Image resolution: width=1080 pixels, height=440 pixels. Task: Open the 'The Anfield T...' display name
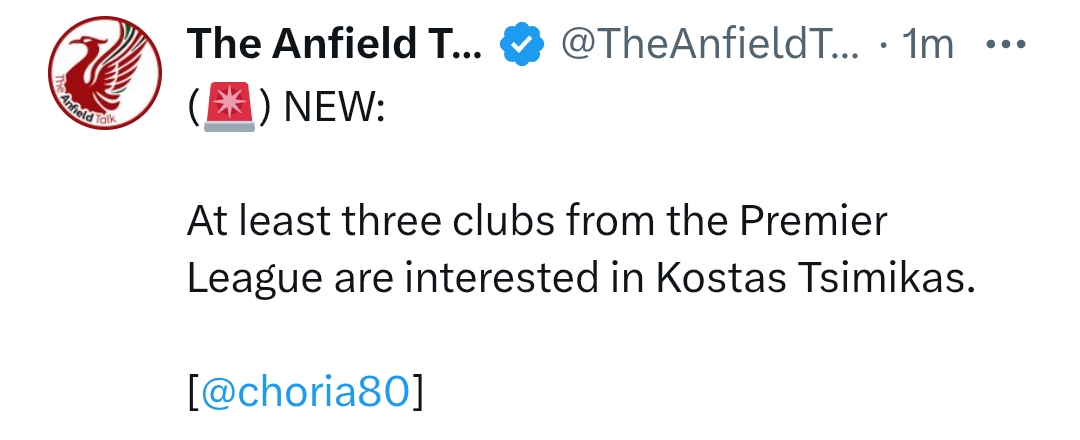tap(335, 44)
